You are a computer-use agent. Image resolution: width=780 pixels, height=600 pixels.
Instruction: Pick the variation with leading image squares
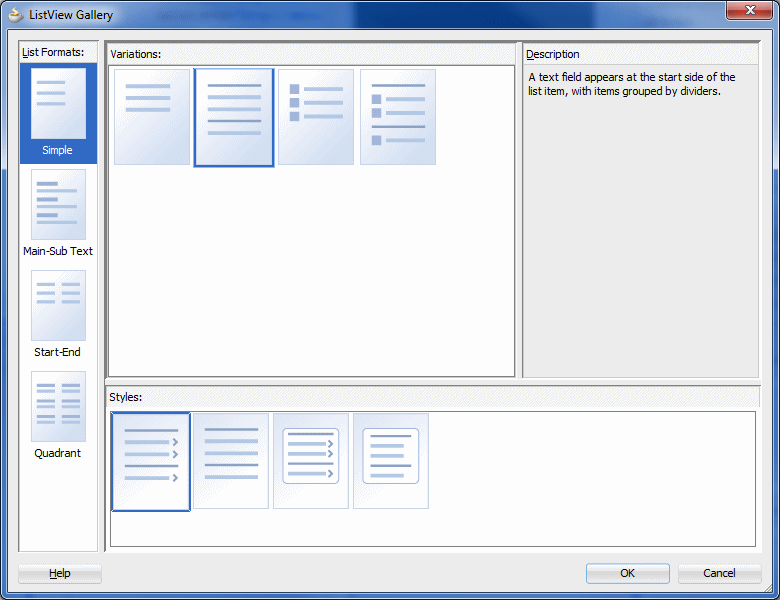[x=316, y=117]
